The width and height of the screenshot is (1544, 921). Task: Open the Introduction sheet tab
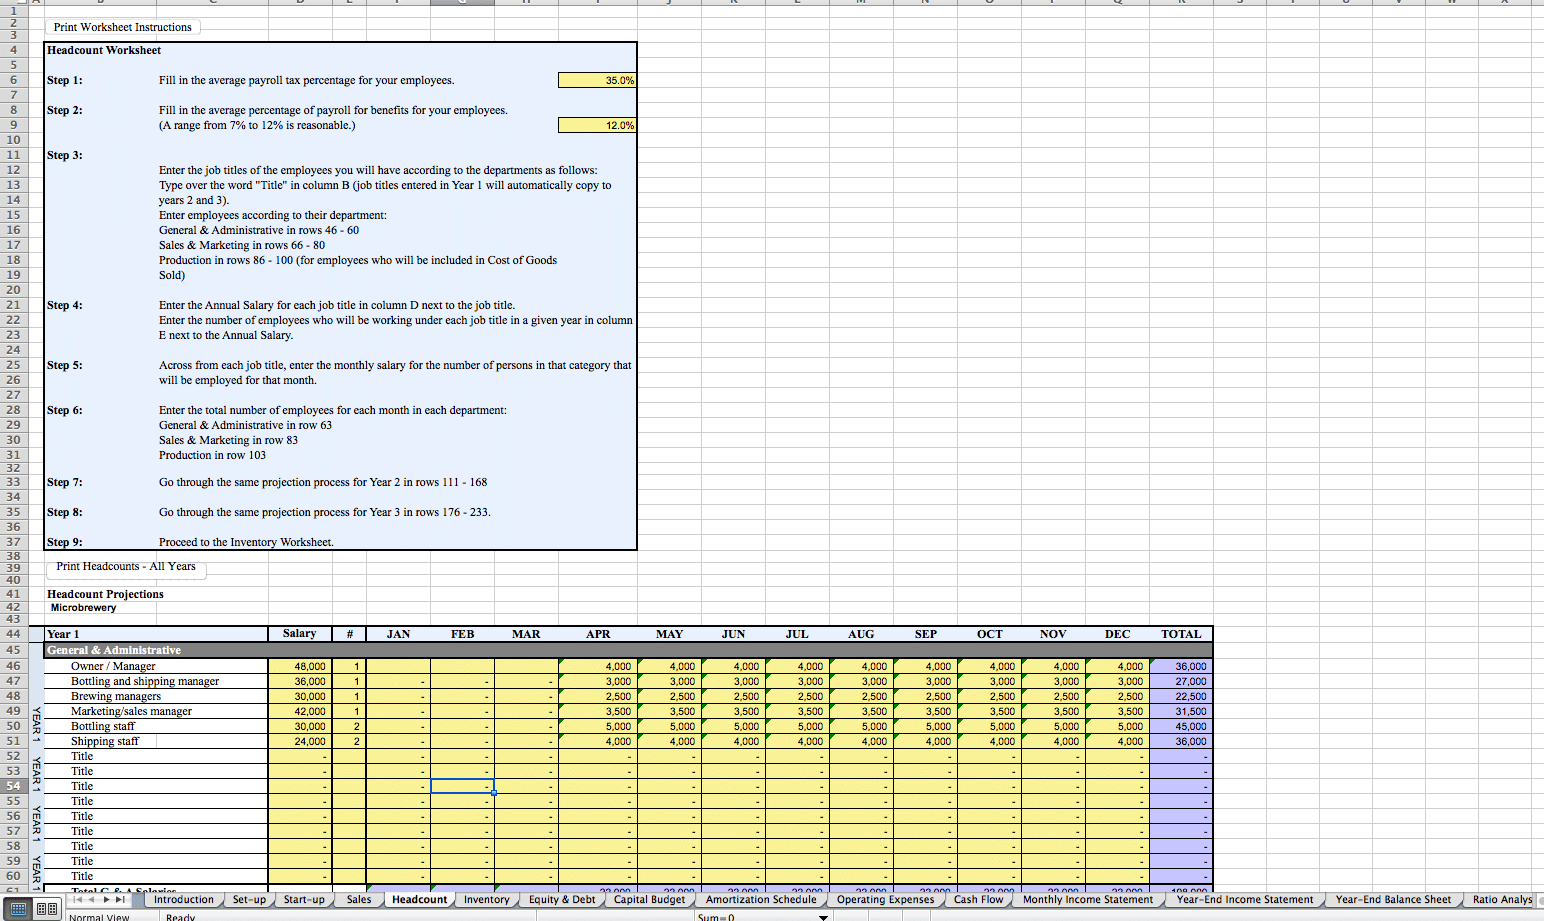tap(184, 900)
